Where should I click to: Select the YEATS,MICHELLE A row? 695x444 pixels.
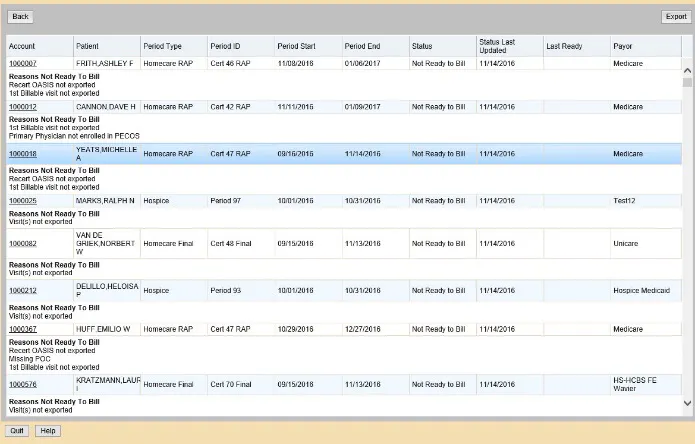point(344,154)
